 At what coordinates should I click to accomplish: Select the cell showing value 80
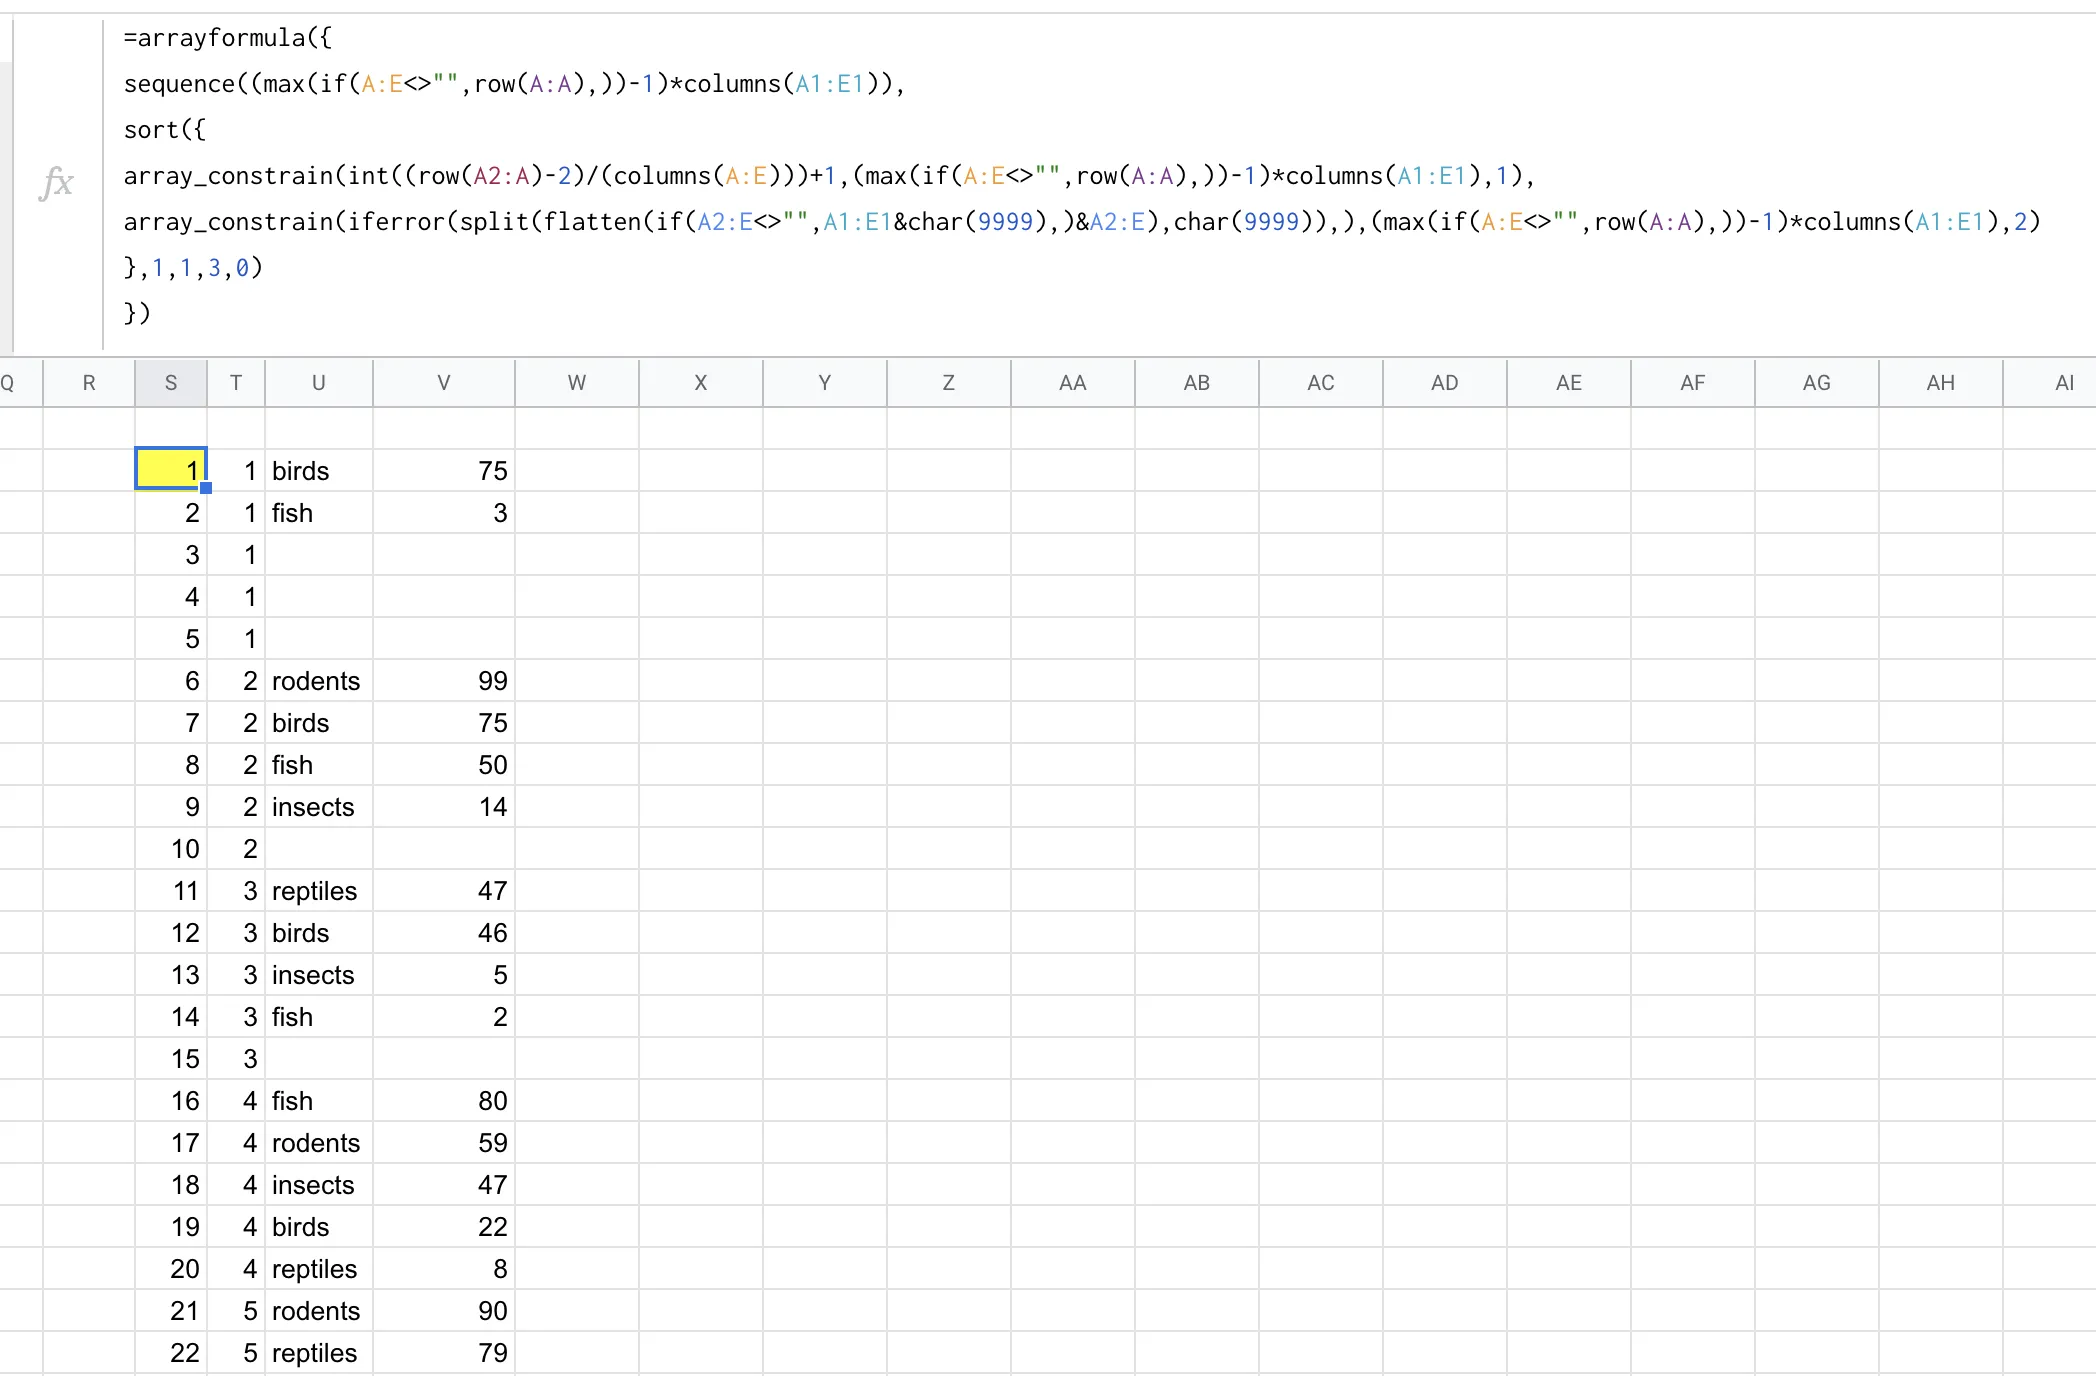pos(443,1101)
